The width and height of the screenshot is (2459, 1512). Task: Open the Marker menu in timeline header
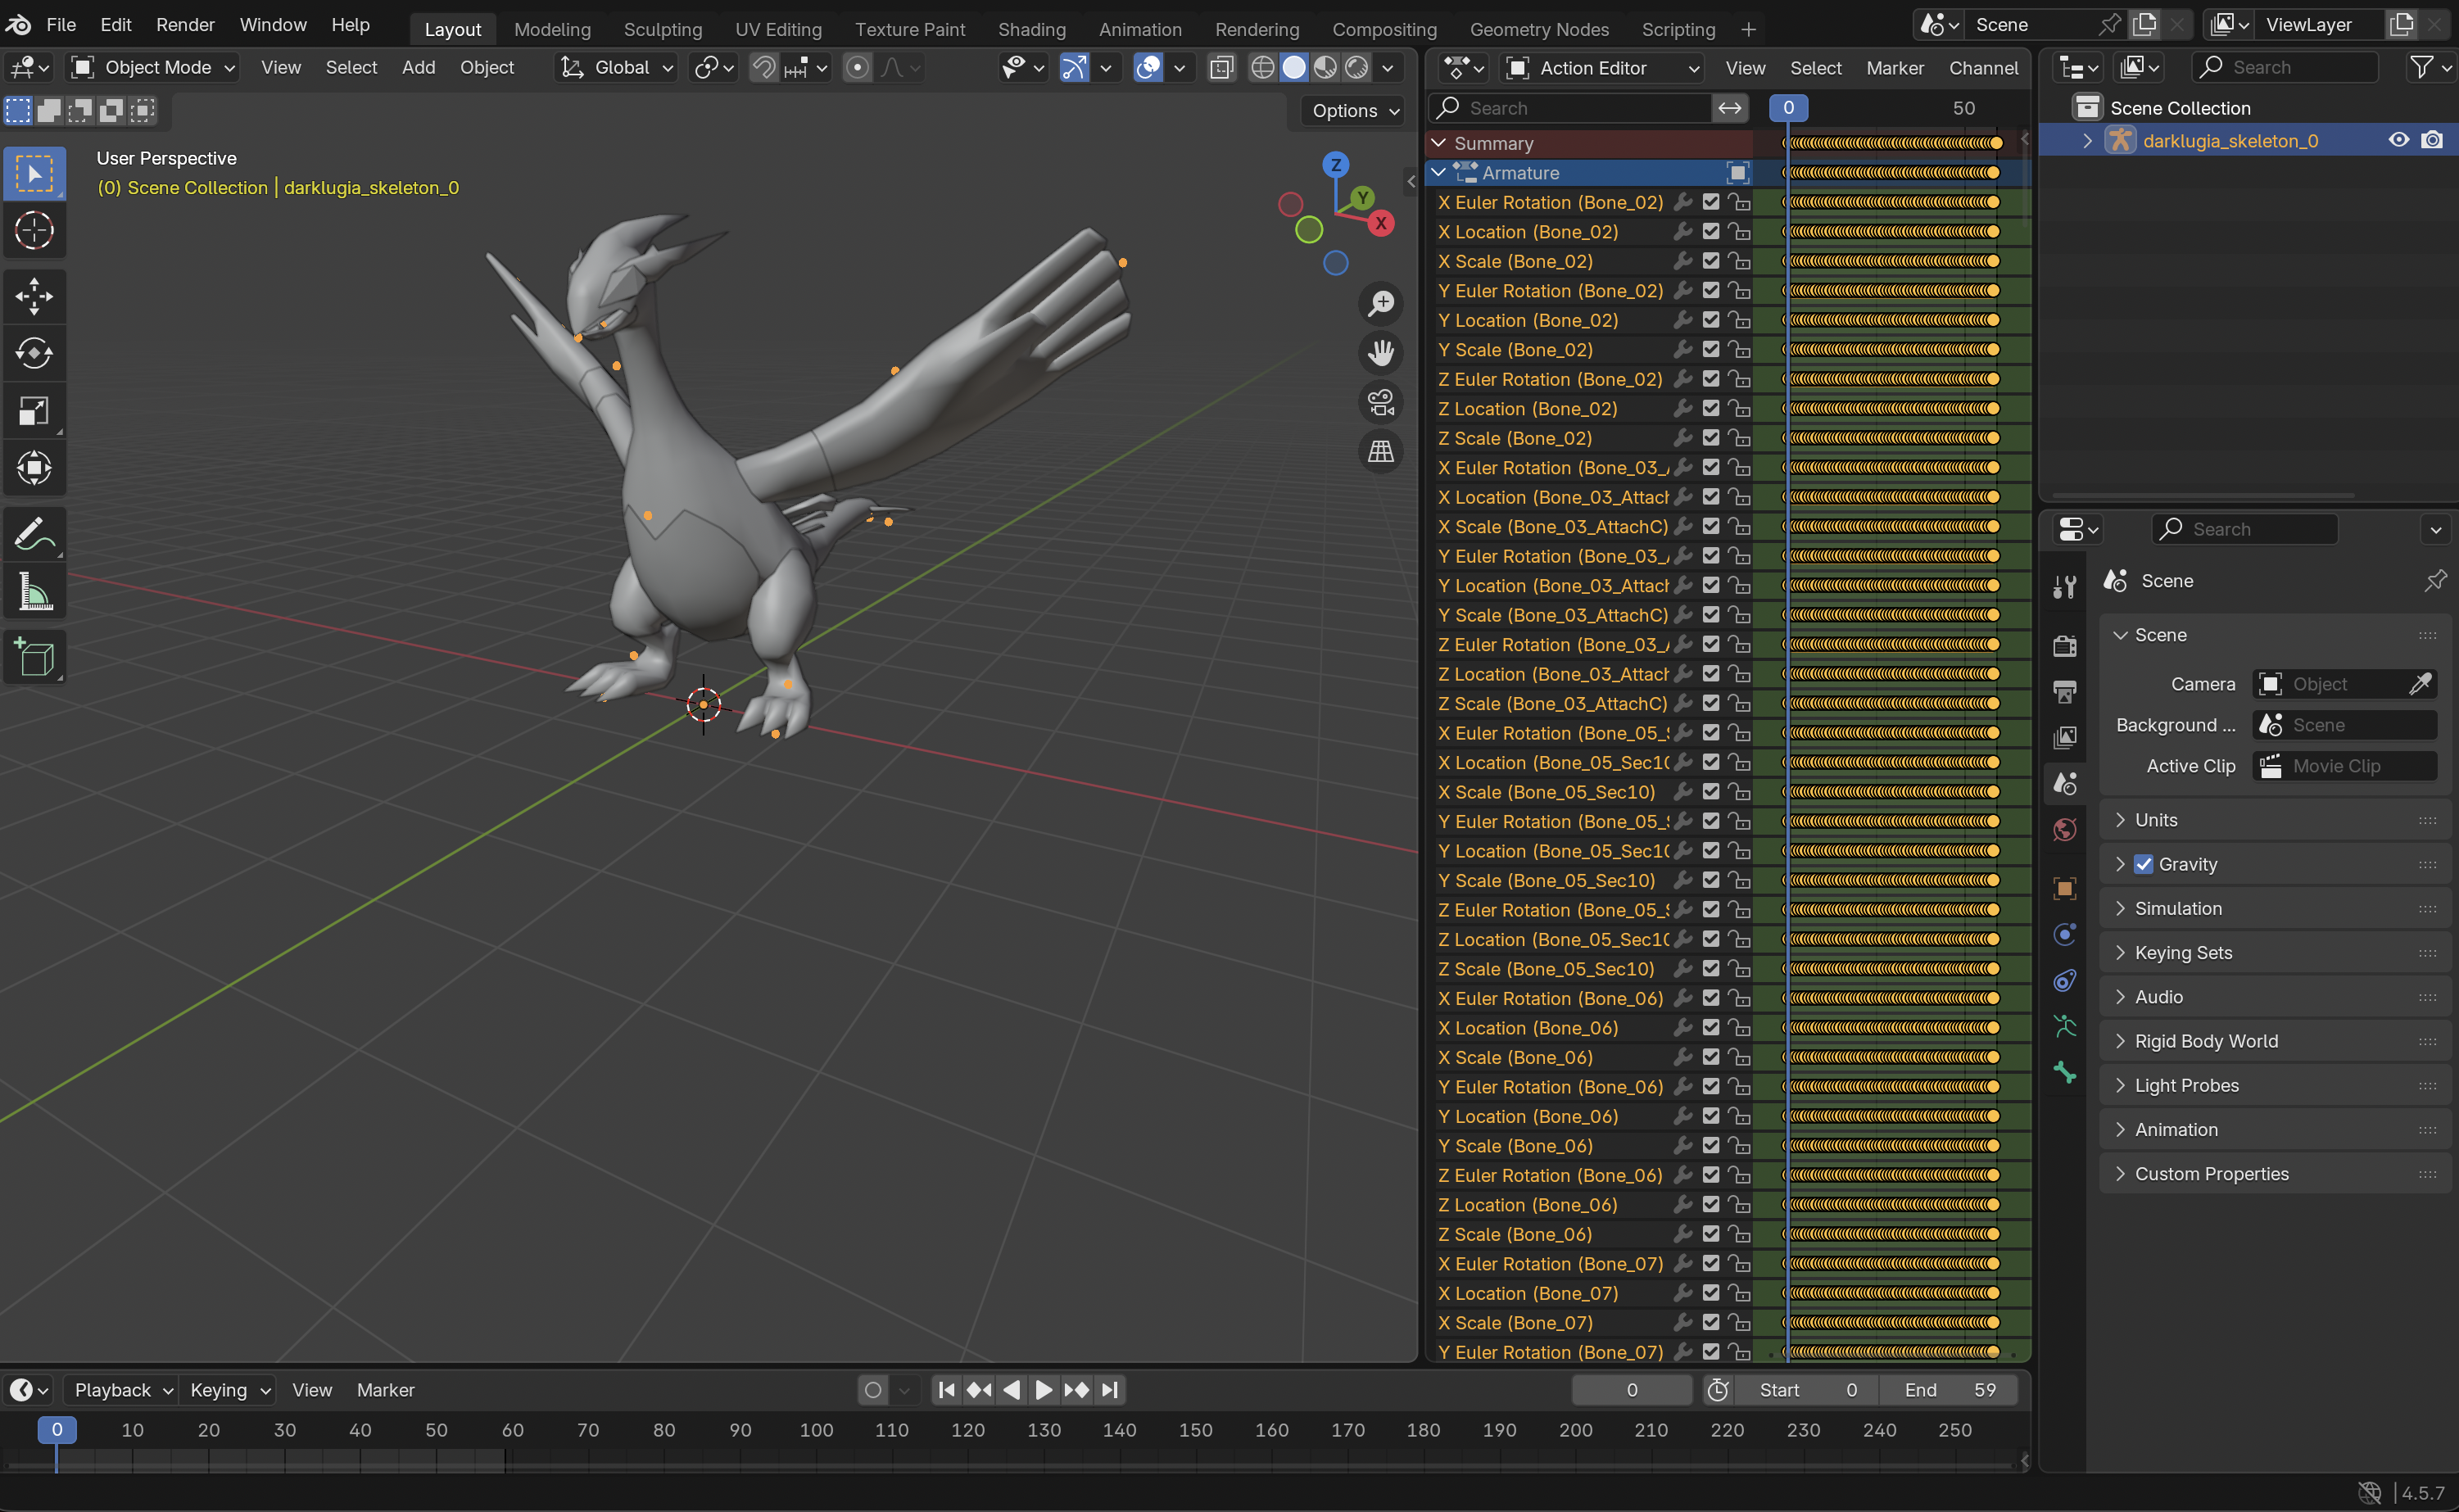click(385, 1390)
